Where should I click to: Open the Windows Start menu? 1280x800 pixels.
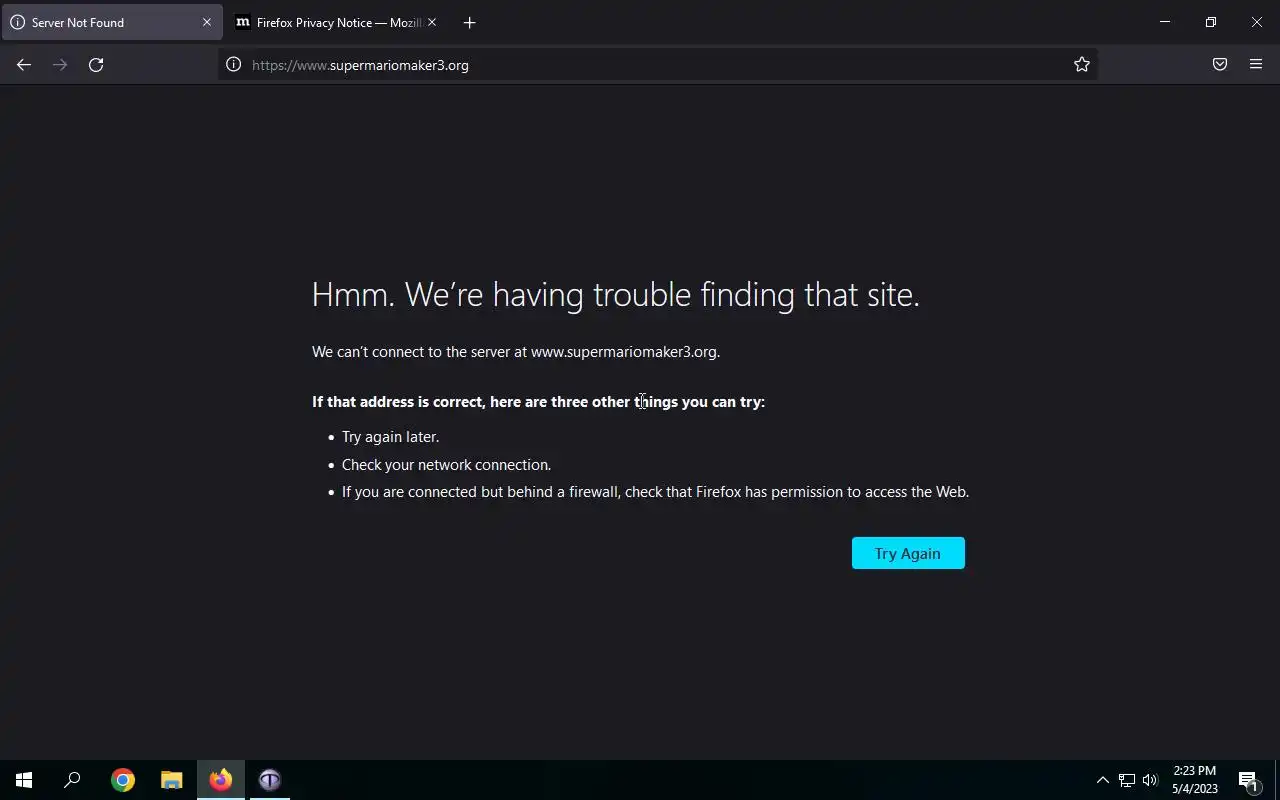(x=24, y=780)
